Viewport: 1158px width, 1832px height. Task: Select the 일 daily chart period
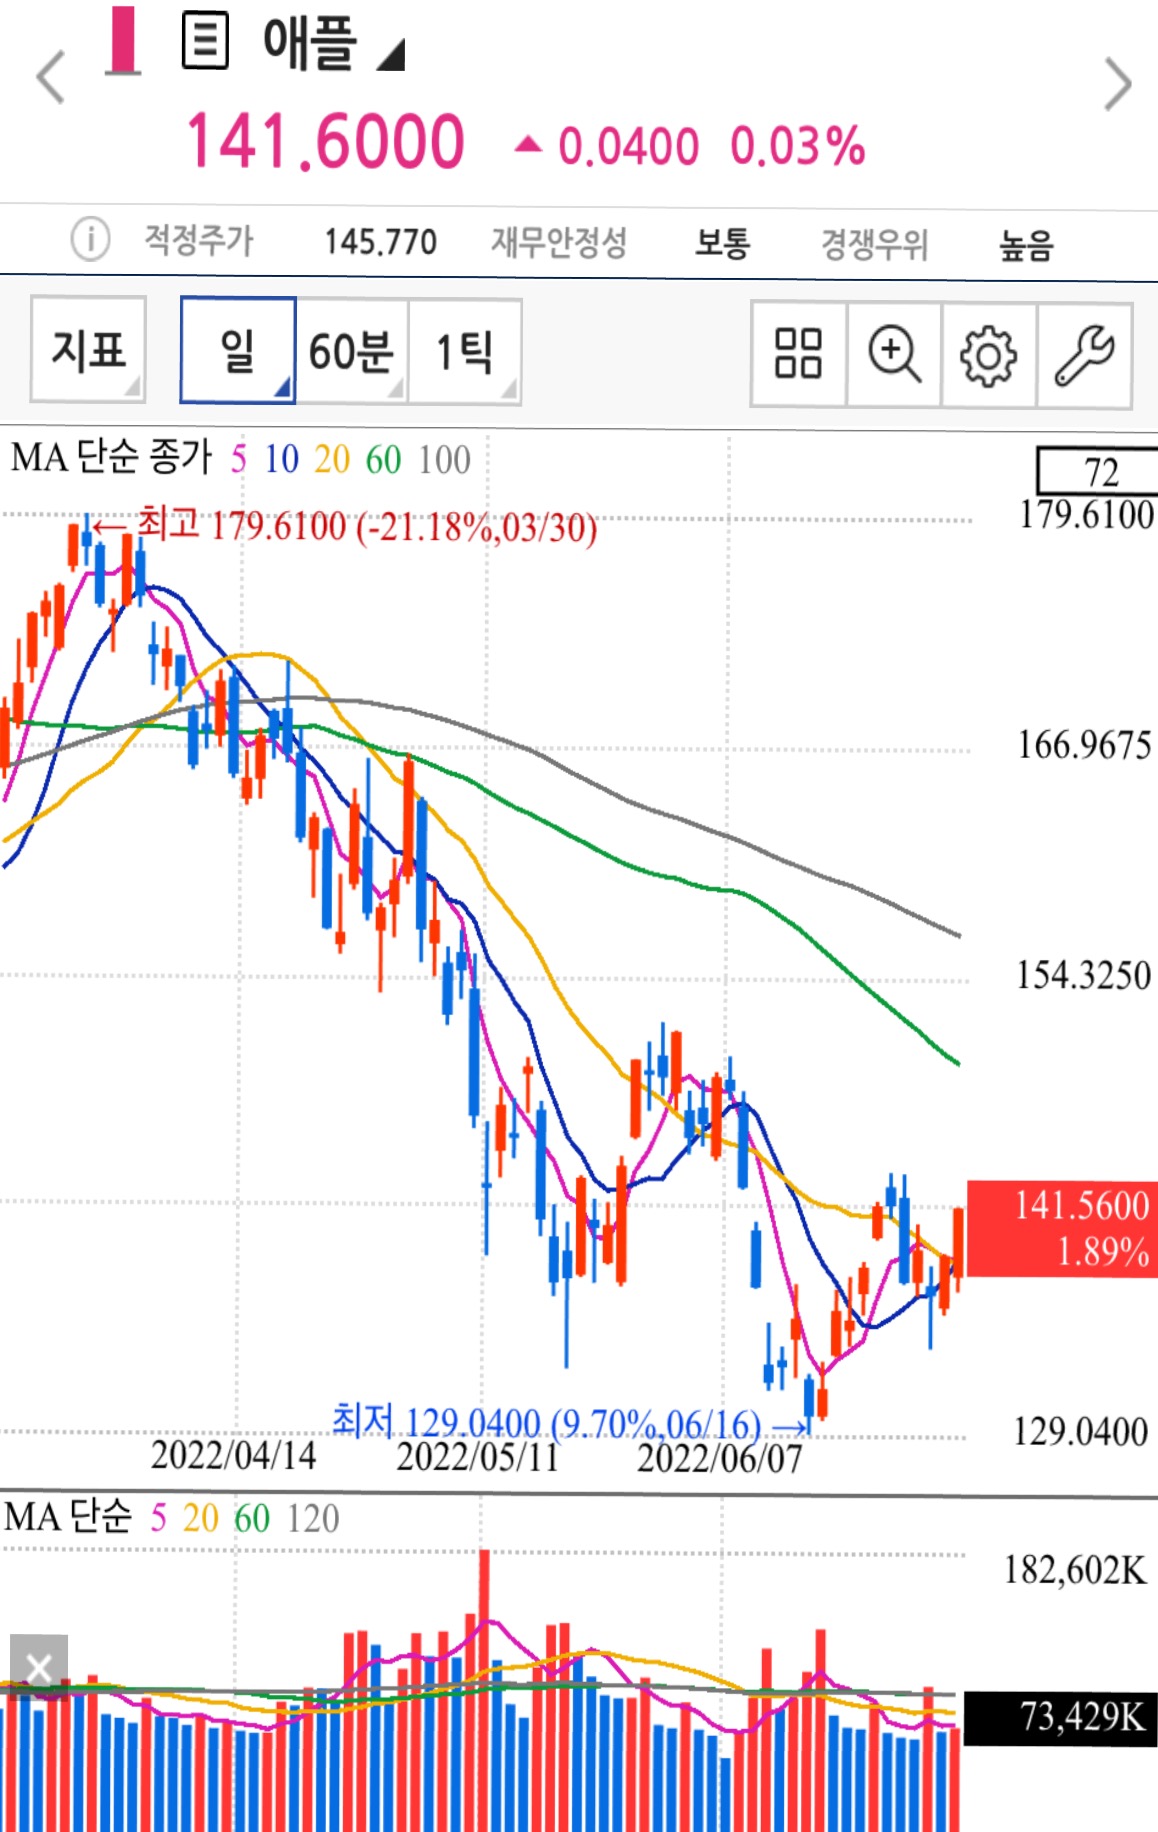237,350
